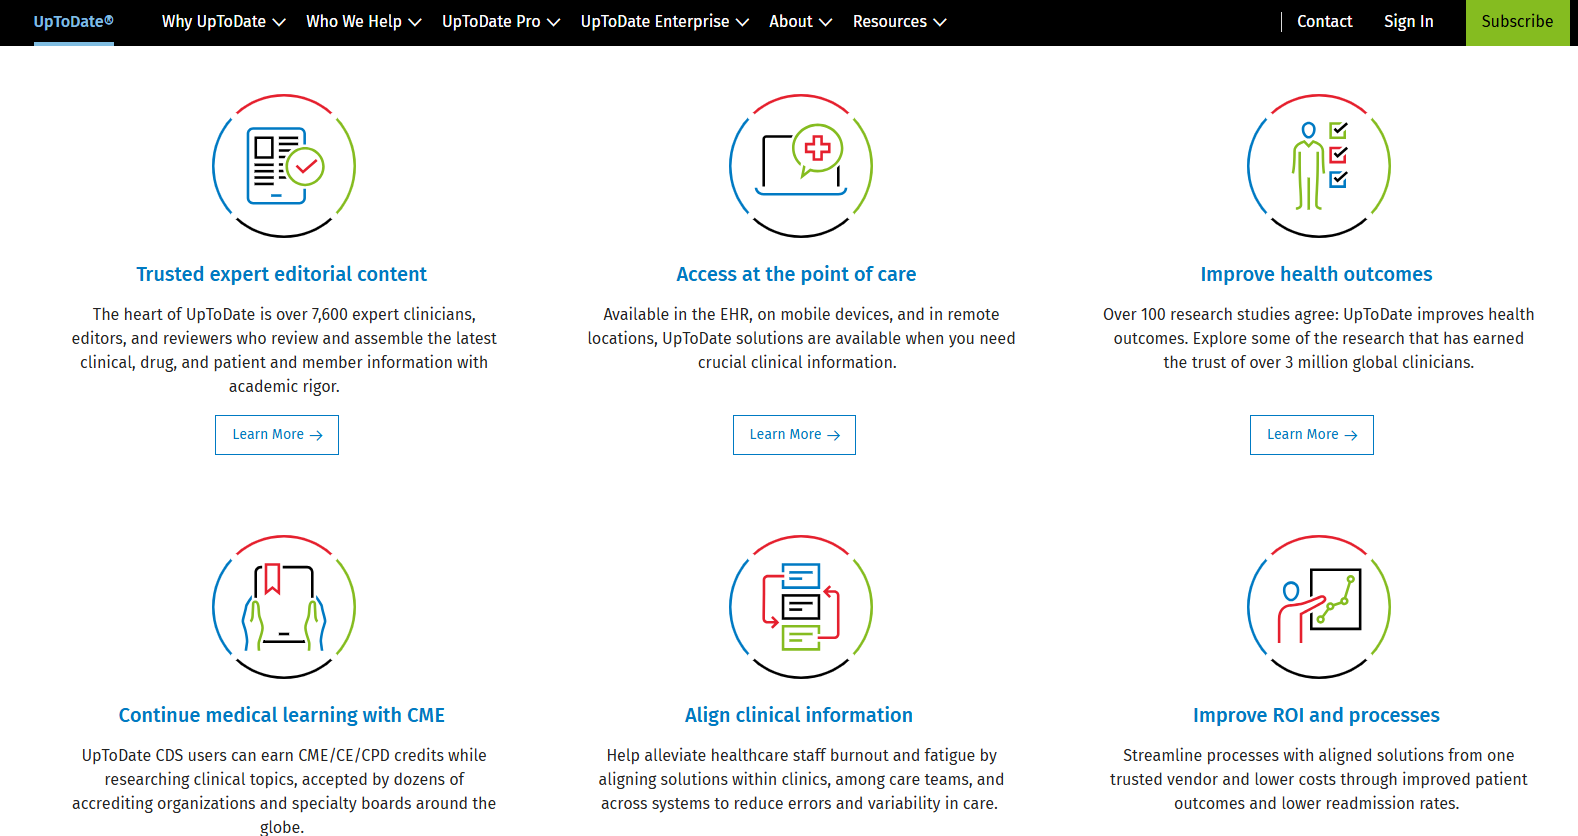This screenshot has width=1578, height=836.
Task: Go to the Contact page
Action: click(x=1325, y=21)
